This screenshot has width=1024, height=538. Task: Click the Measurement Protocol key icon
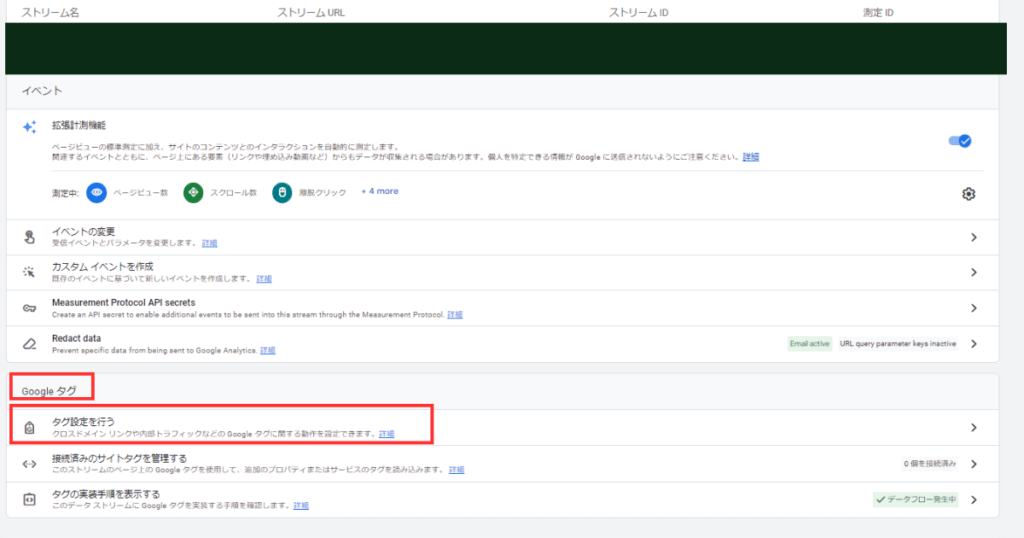(29, 308)
